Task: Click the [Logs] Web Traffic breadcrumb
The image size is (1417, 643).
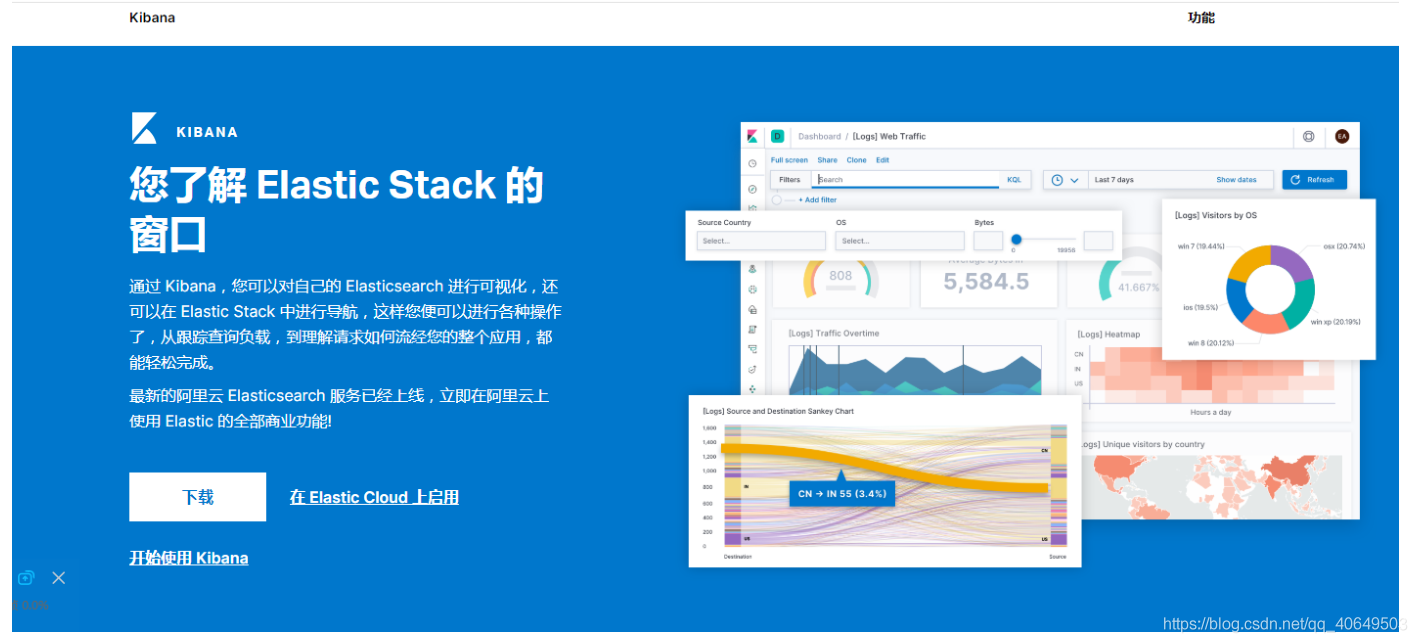Action: pos(889,136)
